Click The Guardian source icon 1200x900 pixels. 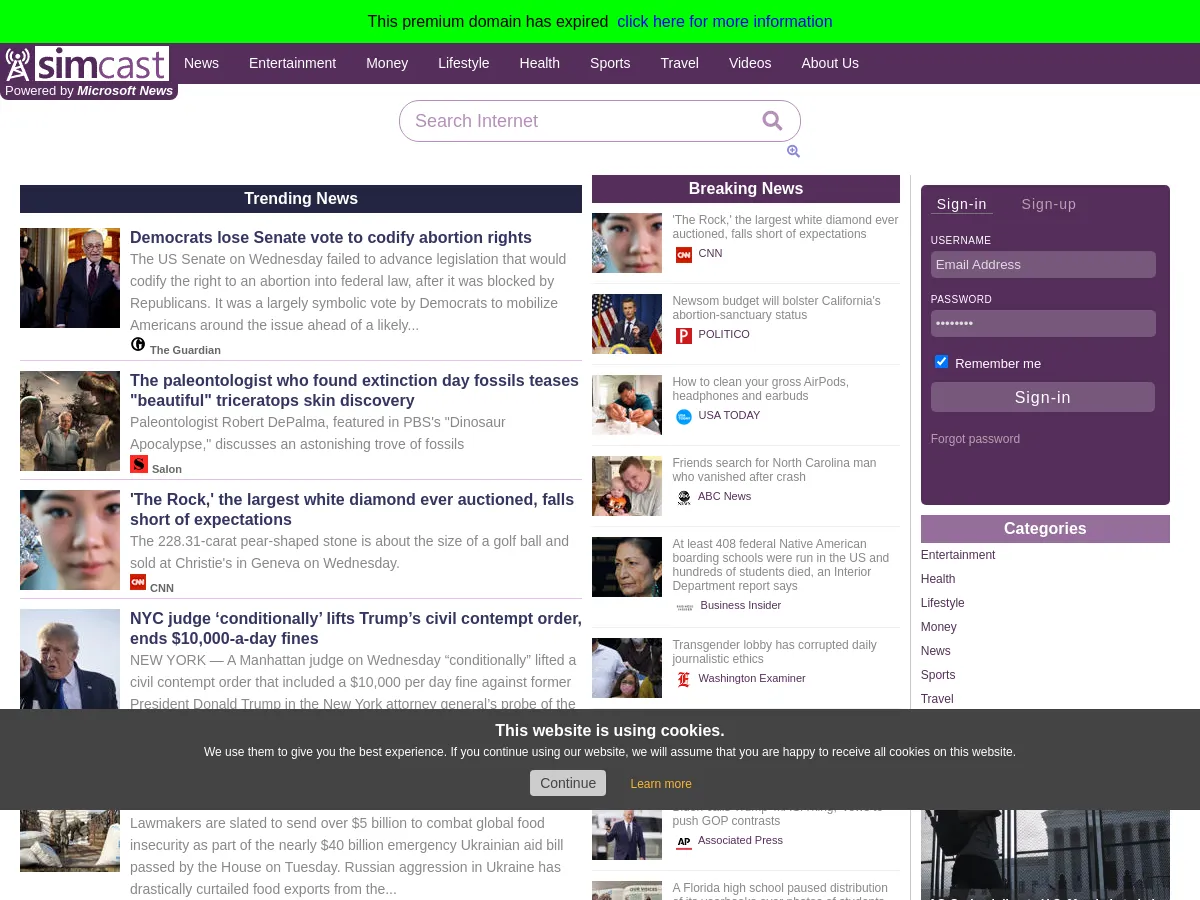138,345
